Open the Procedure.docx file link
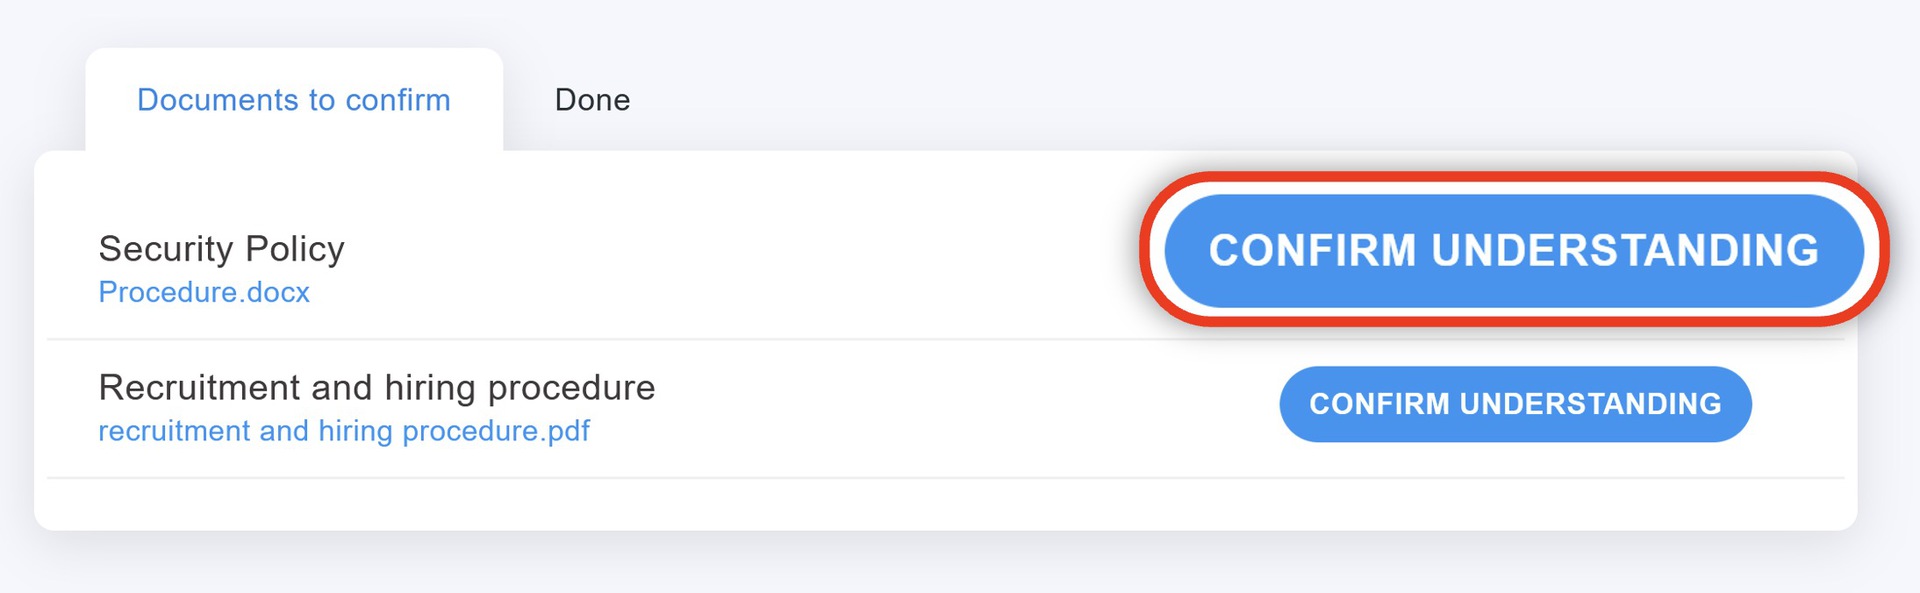Viewport: 1920px width, 593px height. point(204,292)
